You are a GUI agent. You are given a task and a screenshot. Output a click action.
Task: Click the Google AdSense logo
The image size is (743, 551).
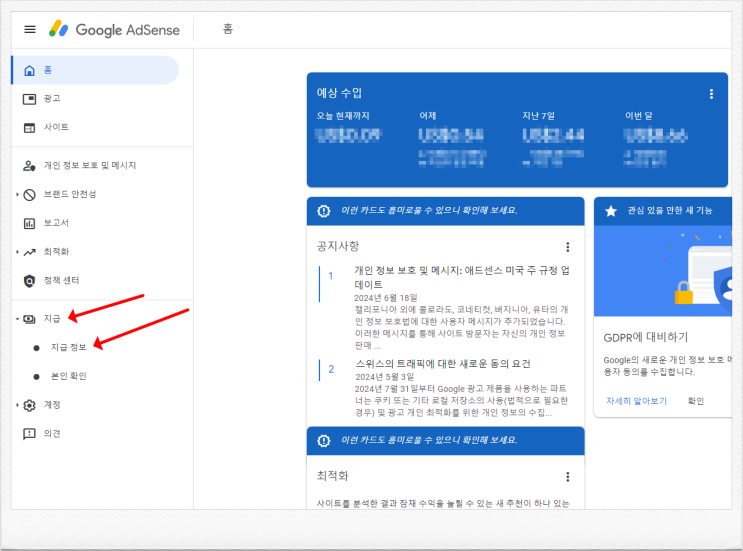point(114,29)
